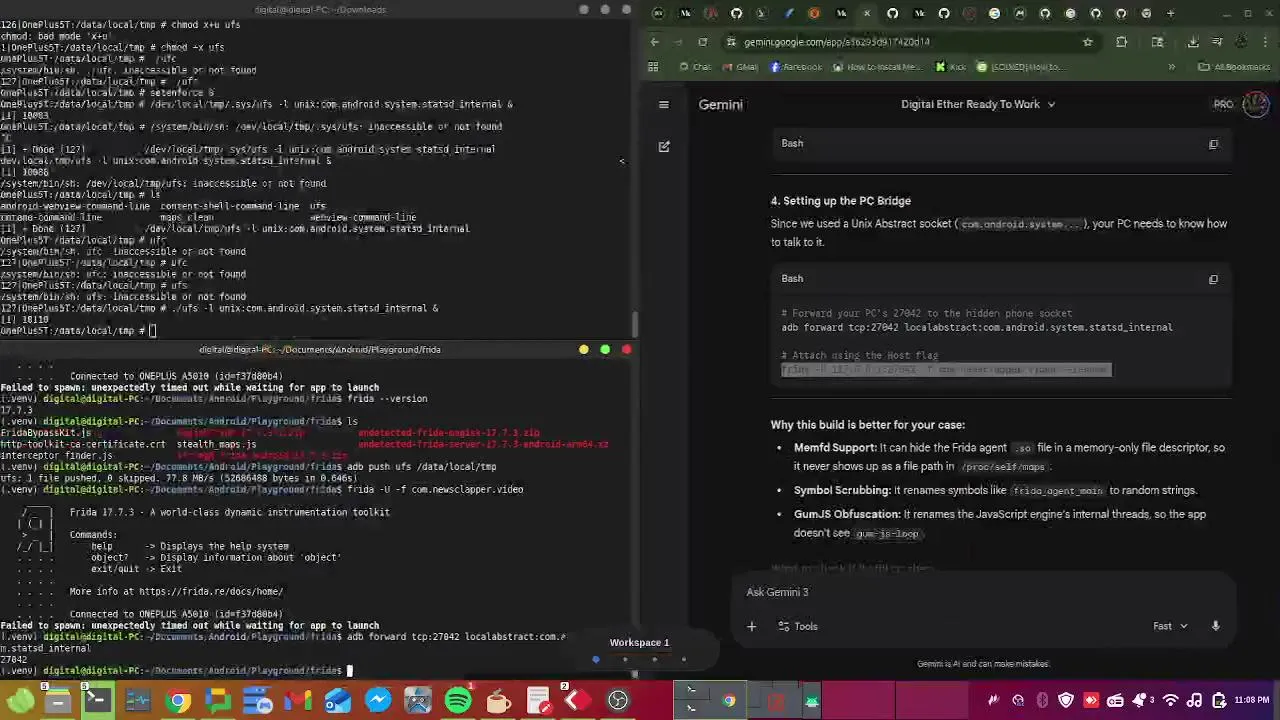Expand the Digital Ether Ready To Work title

[x=977, y=104]
